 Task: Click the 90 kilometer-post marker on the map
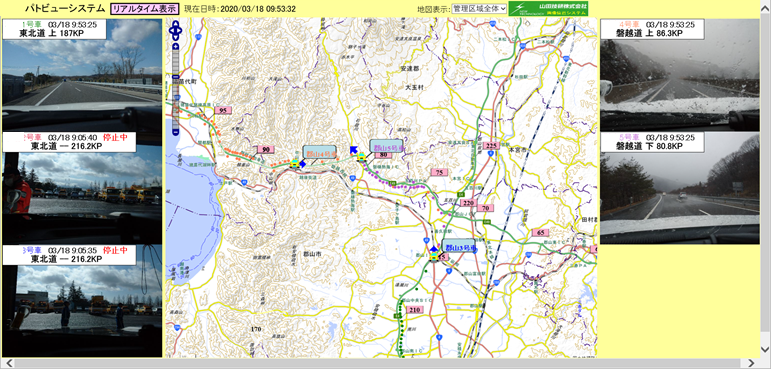266,150
